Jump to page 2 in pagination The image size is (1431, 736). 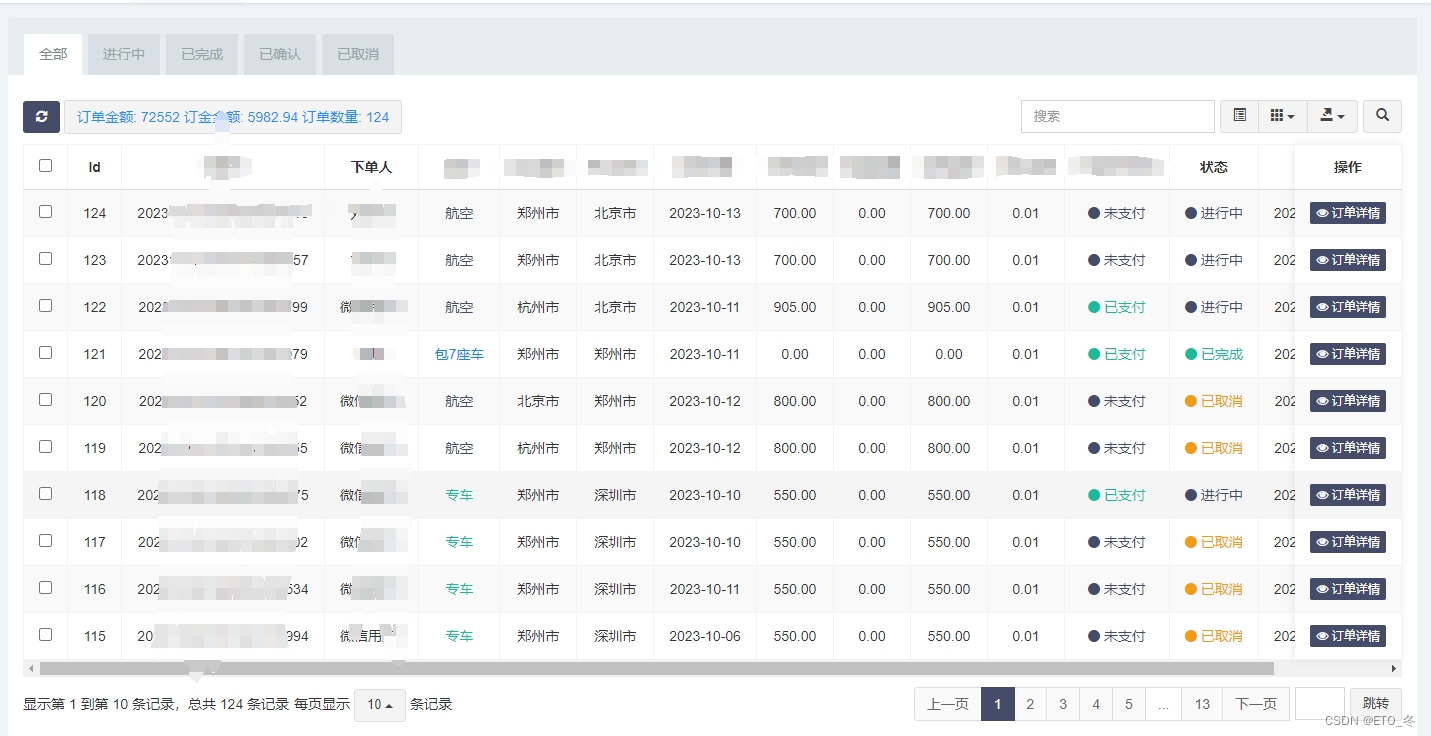(x=1030, y=704)
